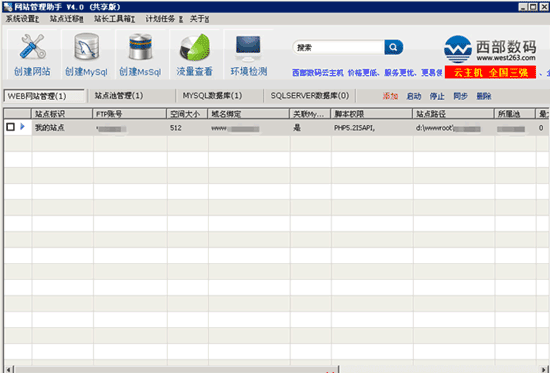Select the PHP5.2ISAPI, script cell
550x373 pixels.
(x=372, y=128)
